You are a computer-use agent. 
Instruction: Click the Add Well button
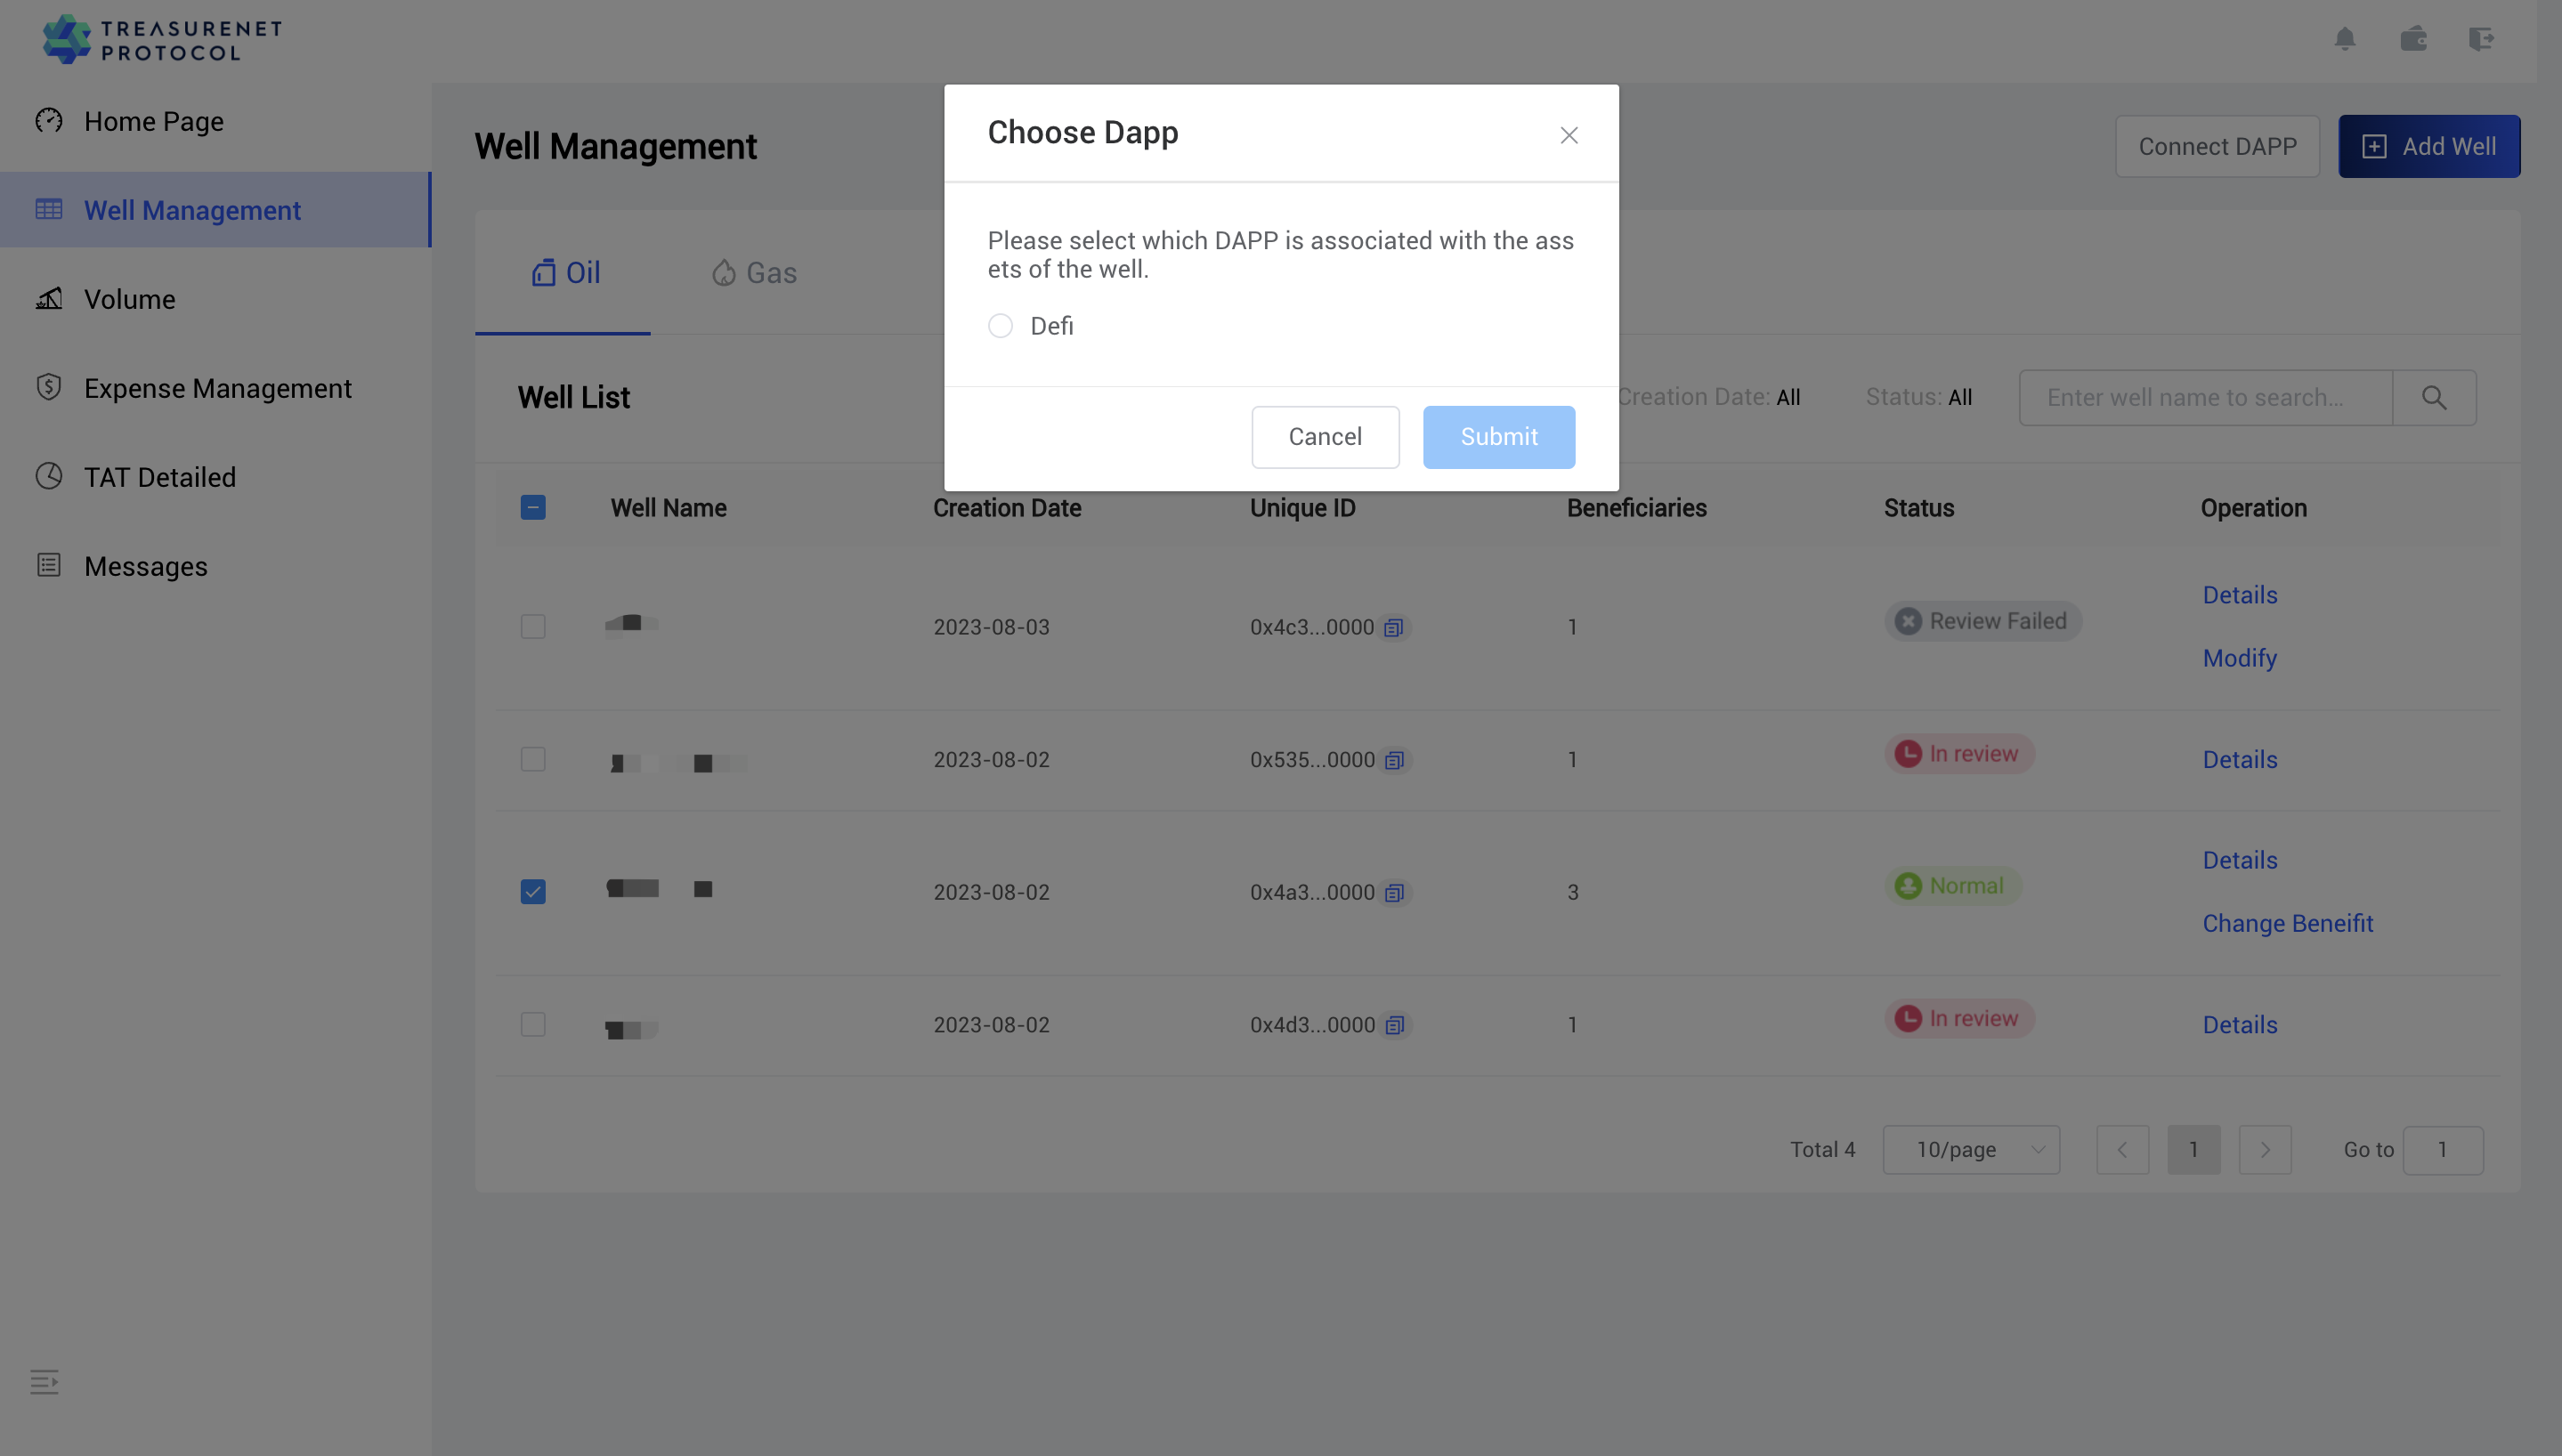point(2429,147)
